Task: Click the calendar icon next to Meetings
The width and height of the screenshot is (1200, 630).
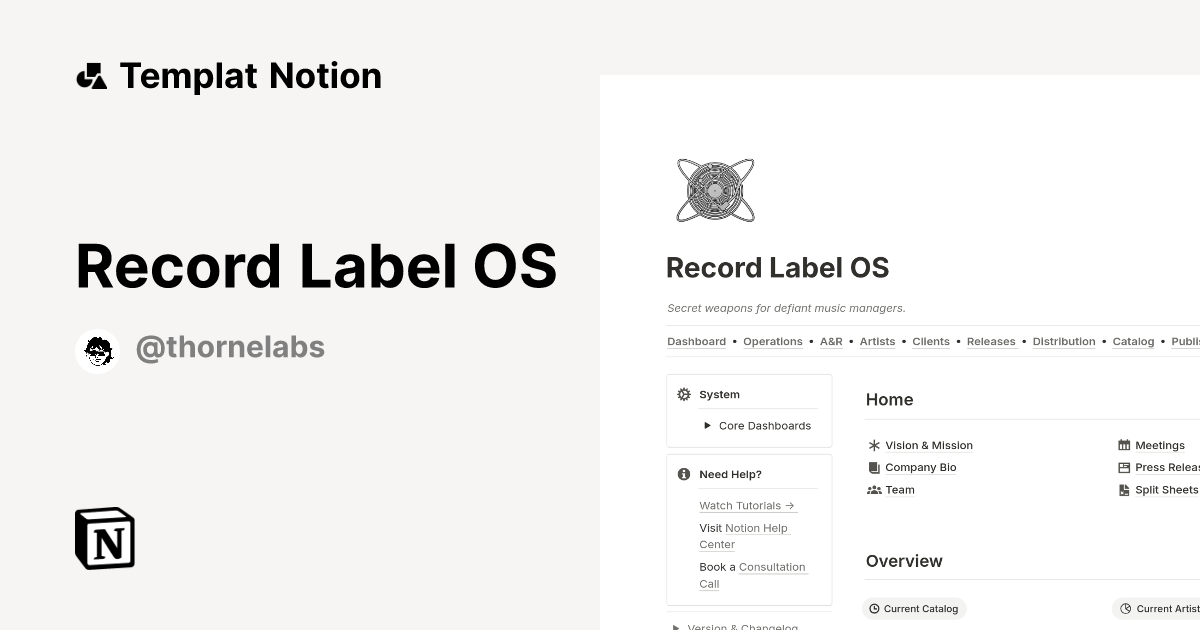Action: pyautogui.click(x=1123, y=445)
